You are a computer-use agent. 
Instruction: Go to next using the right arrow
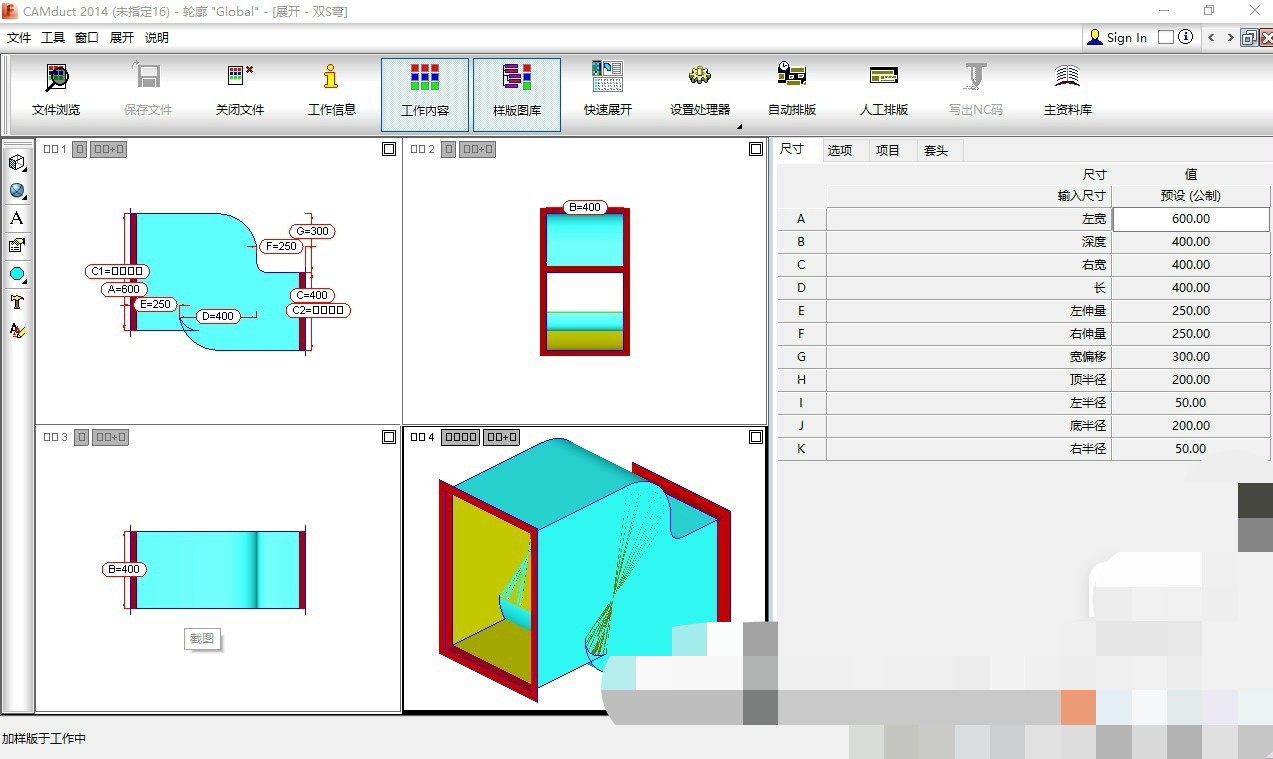click(x=1230, y=37)
